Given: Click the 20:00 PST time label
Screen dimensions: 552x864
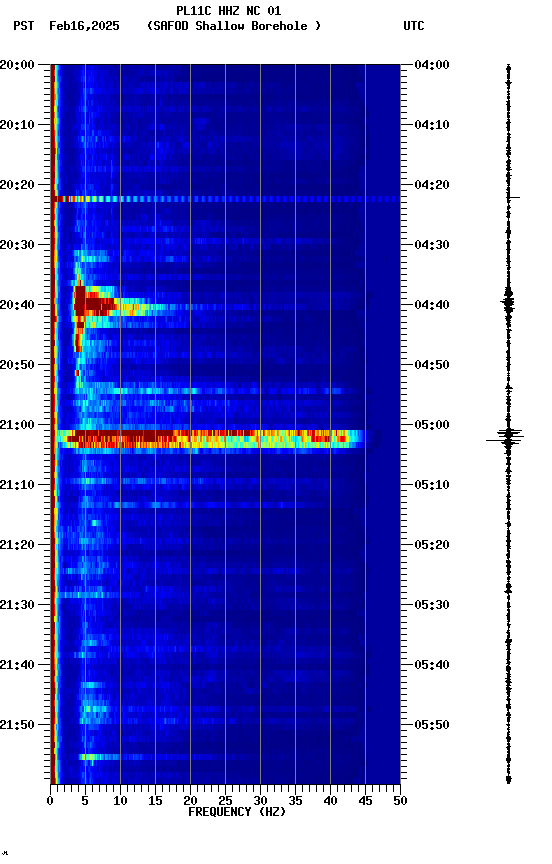Looking at the screenshot, I should click(x=17, y=65).
